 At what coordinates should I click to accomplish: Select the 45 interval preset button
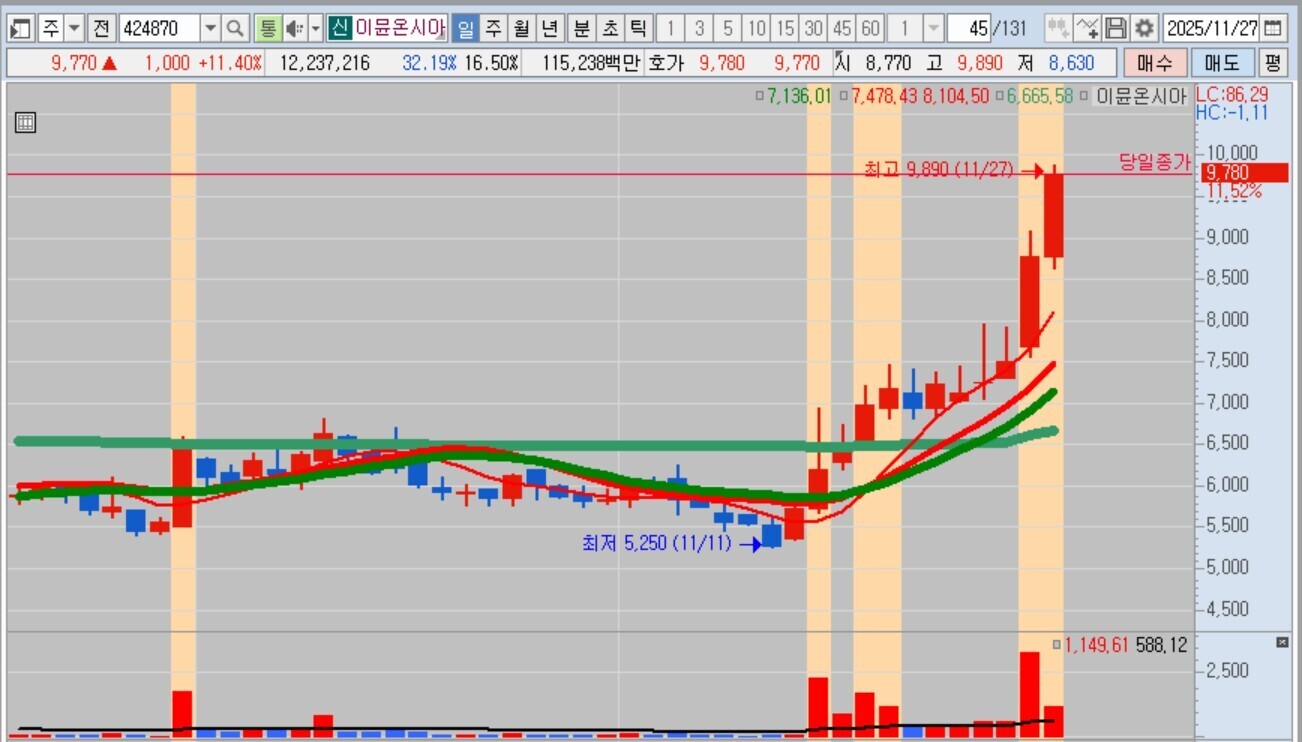[x=842, y=28]
